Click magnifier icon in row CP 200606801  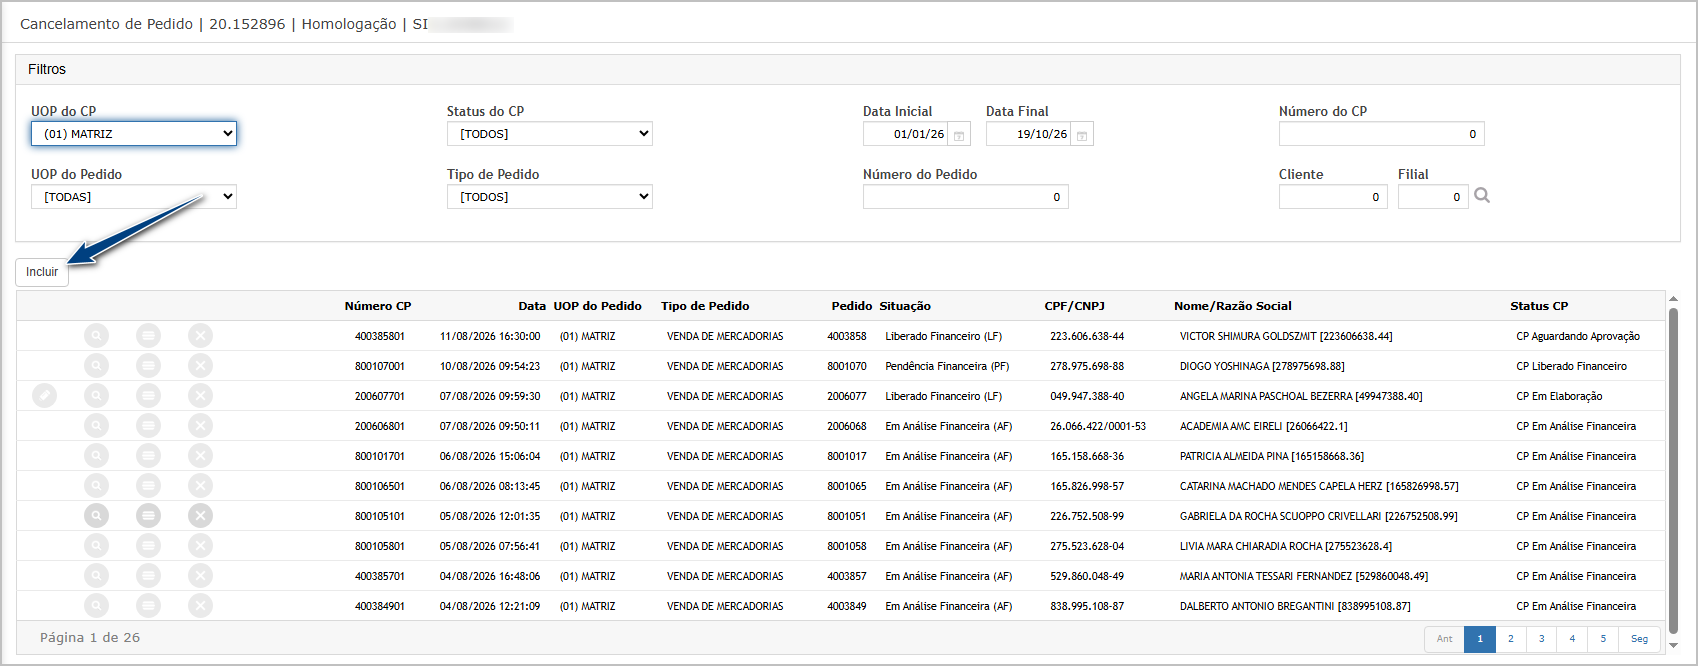[x=96, y=426]
